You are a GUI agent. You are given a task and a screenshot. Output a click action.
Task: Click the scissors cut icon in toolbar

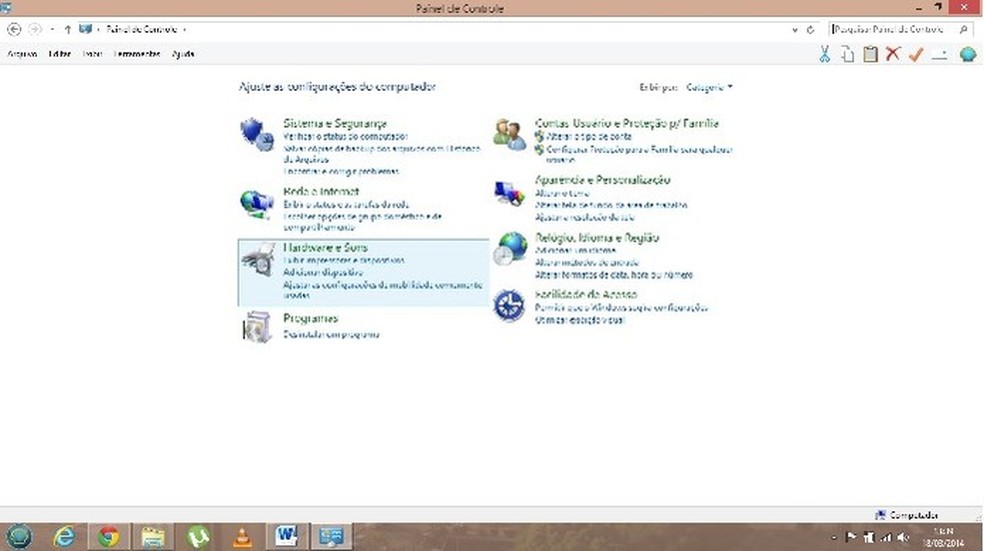(824, 54)
